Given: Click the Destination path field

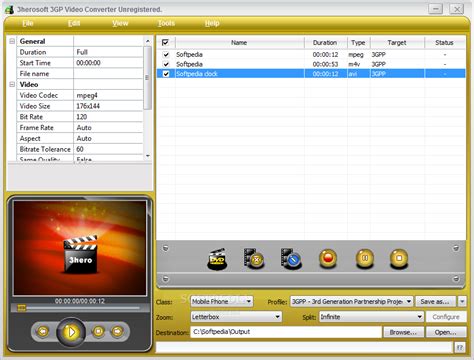Looking at the screenshot, I should coord(286,332).
